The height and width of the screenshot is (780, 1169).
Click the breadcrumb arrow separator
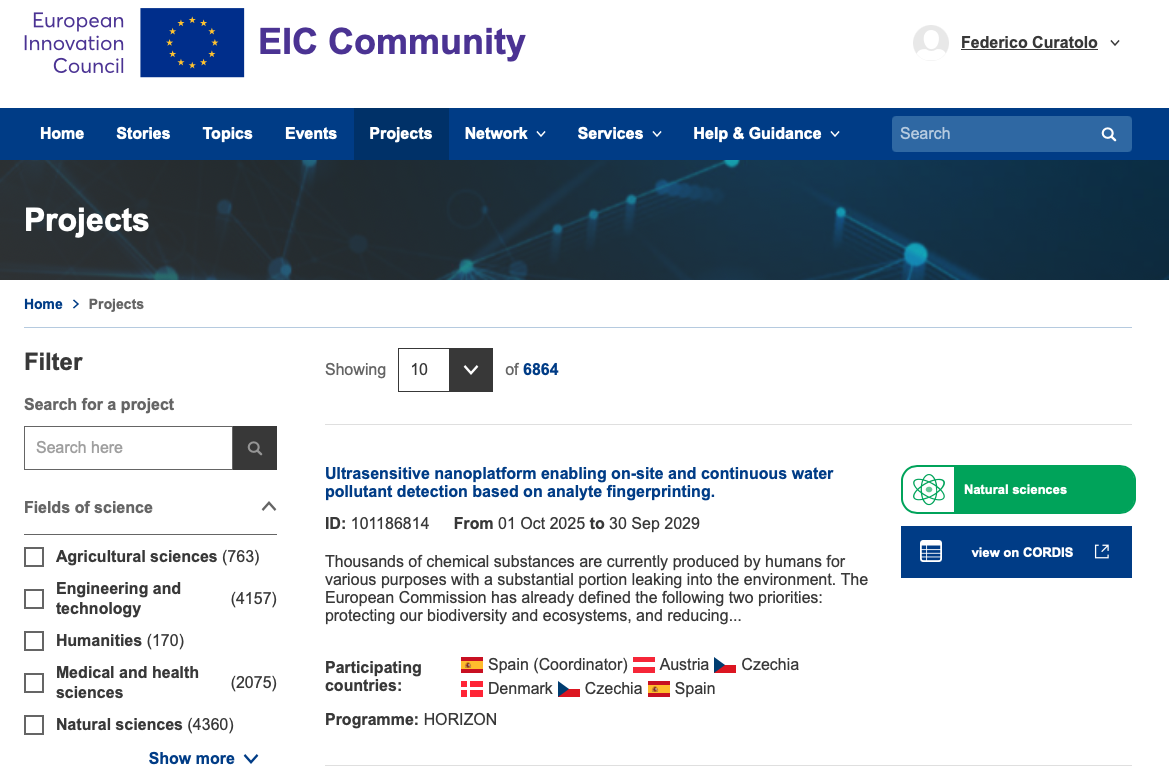[75, 304]
